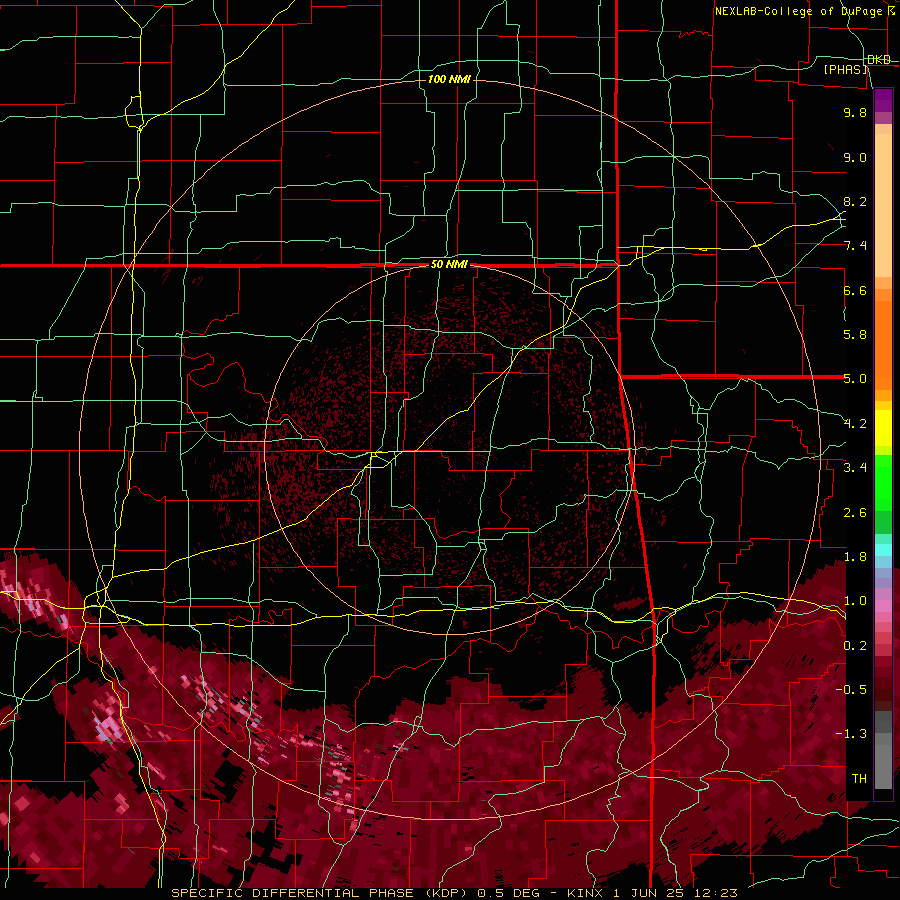
Task: Click the SPECIFIC DIFFERENTIAL PHASE (KDP) caption
Action: point(321,893)
